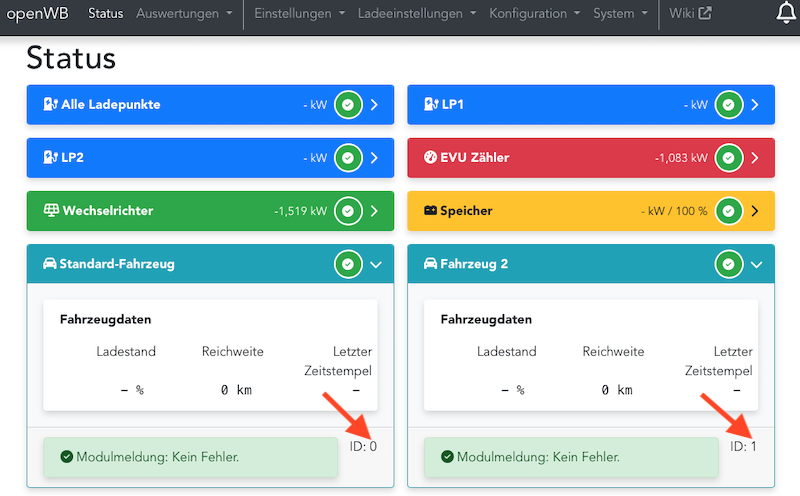This screenshot has width=800, height=496.
Task: Click green status check on Speicher
Action: coord(729,211)
